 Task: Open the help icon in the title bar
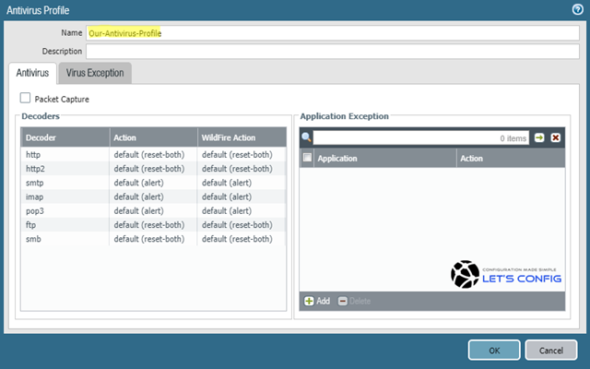tap(578, 9)
